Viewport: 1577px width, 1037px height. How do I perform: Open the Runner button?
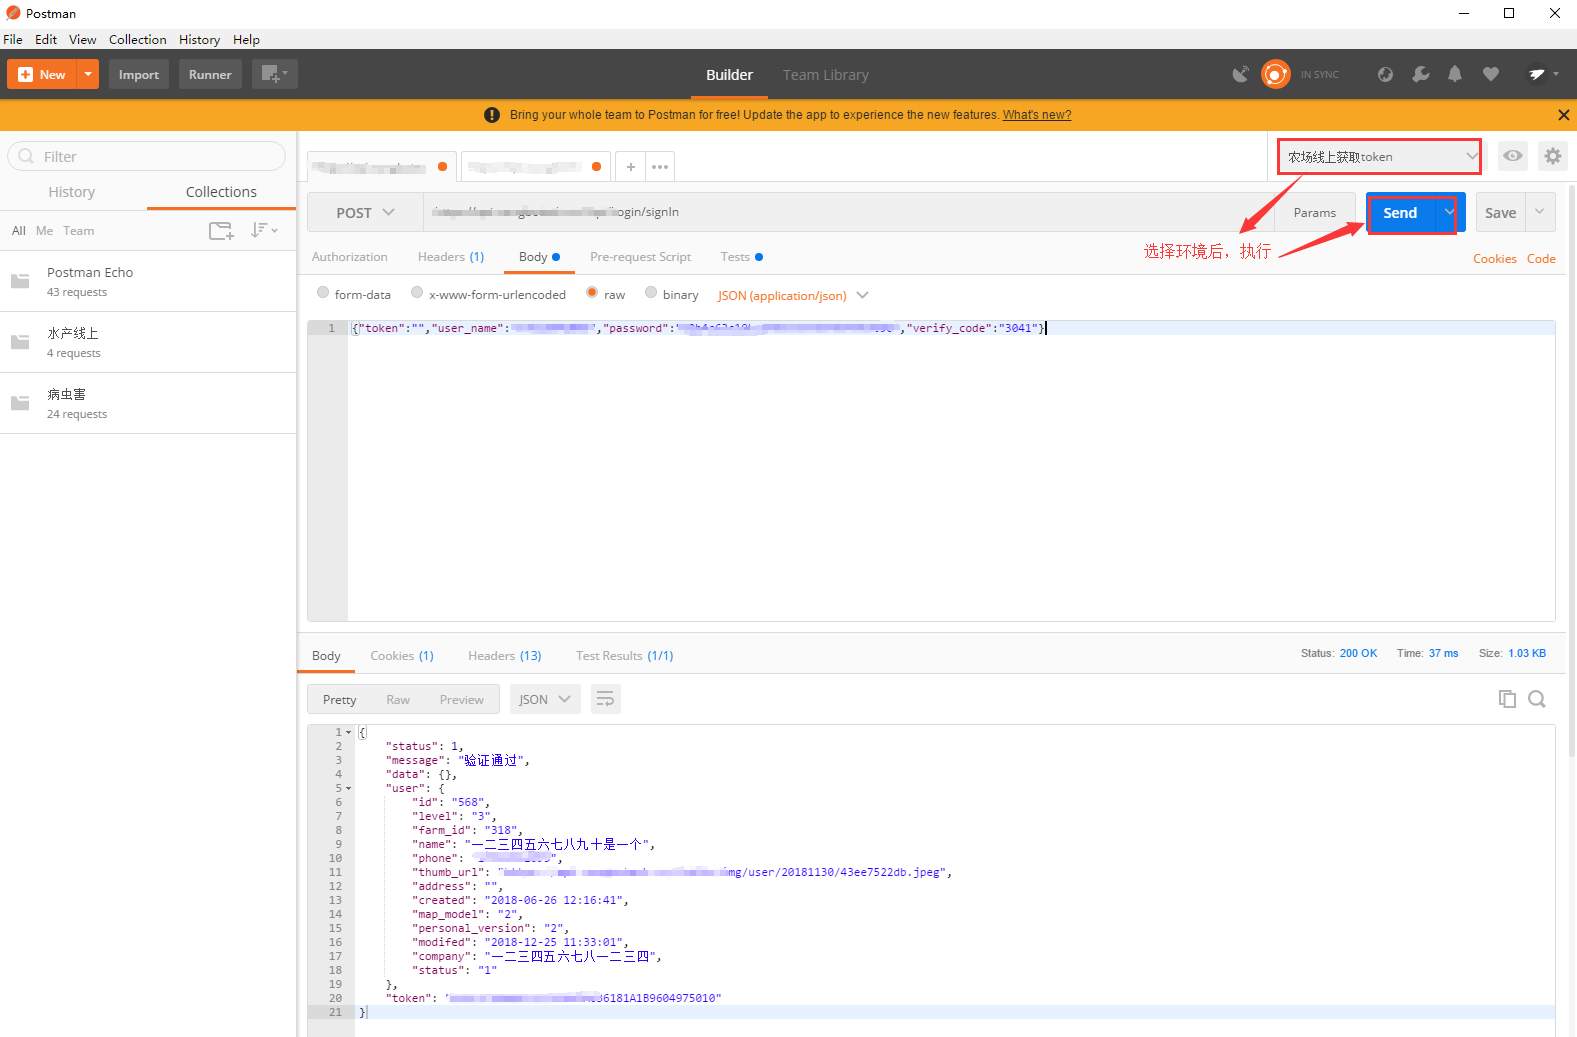point(210,74)
